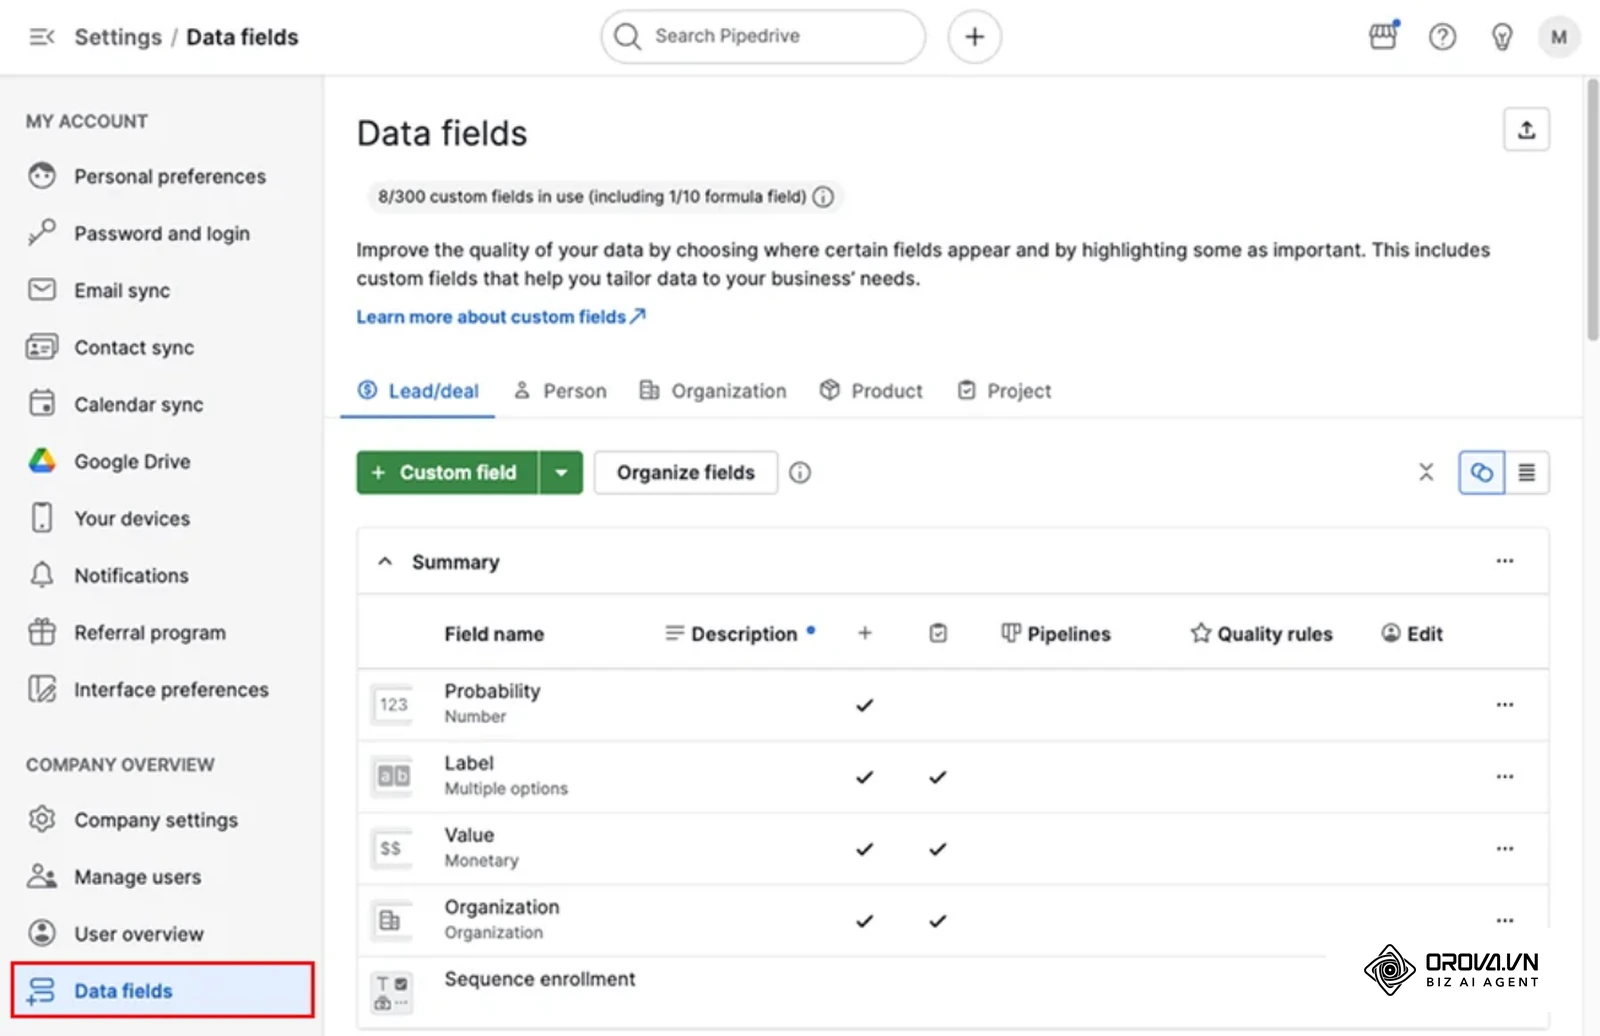This screenshot has height=1036, width=1600.
Task: Open Google Drive in sidebar
Action: tap(162, 462)
